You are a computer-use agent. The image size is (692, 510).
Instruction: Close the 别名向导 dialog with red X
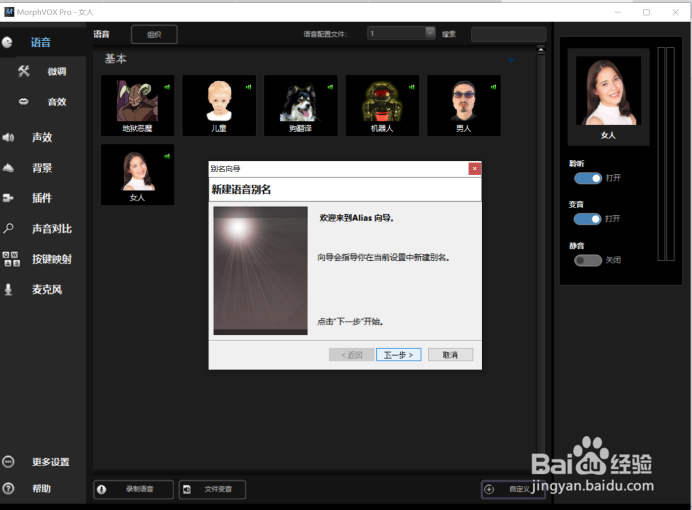click(x=474, y=169)
